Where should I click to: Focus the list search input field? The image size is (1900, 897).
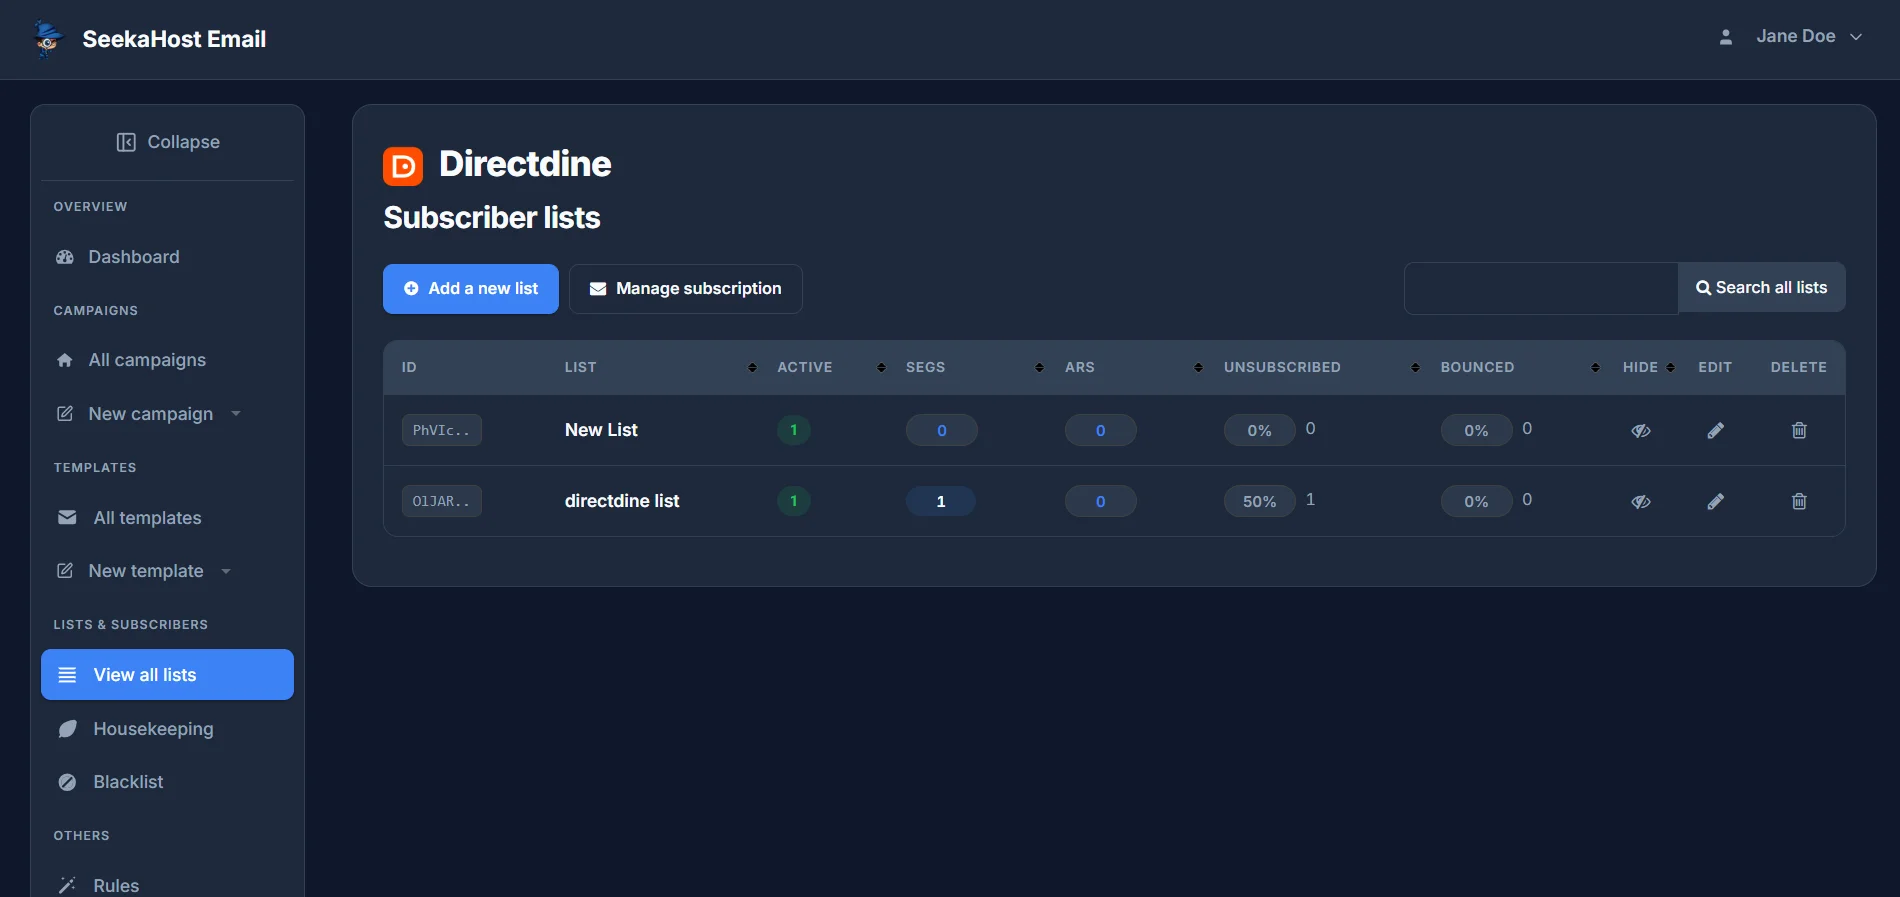click(x=1541, y=289)
